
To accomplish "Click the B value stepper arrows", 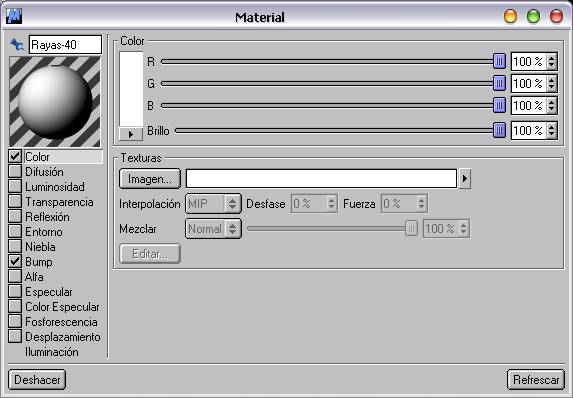I will click(x=551, y=105).
